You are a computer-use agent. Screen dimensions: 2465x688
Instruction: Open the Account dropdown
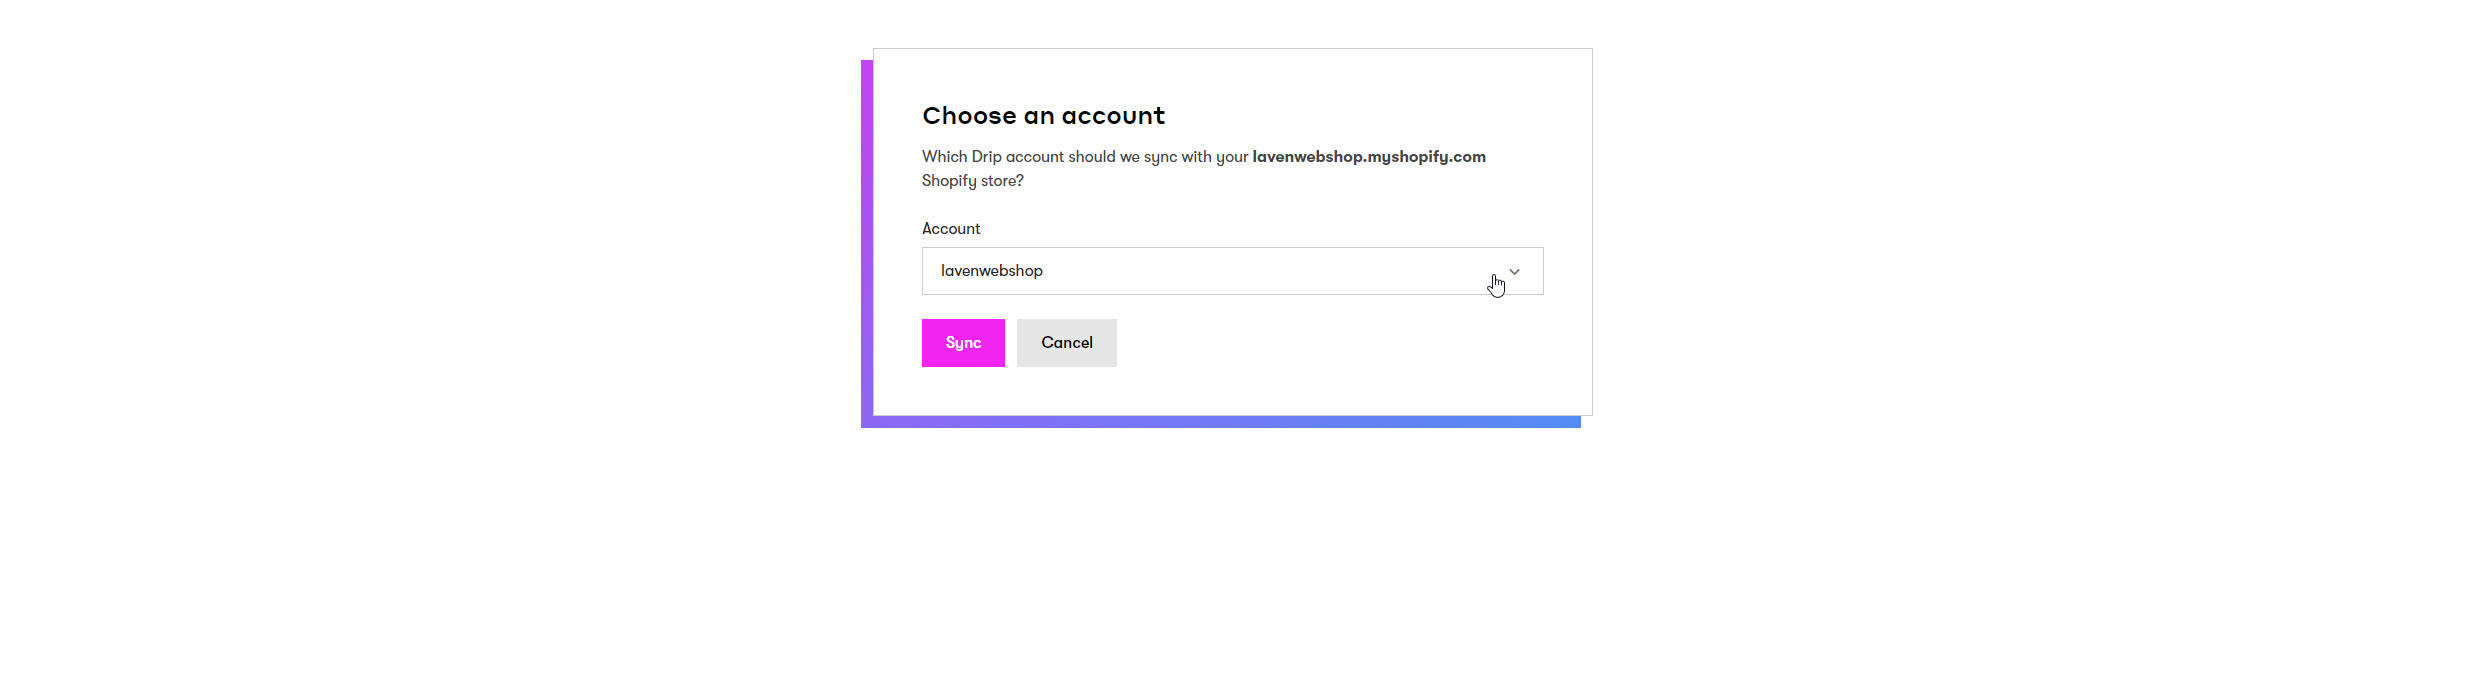click(1231, 271)
